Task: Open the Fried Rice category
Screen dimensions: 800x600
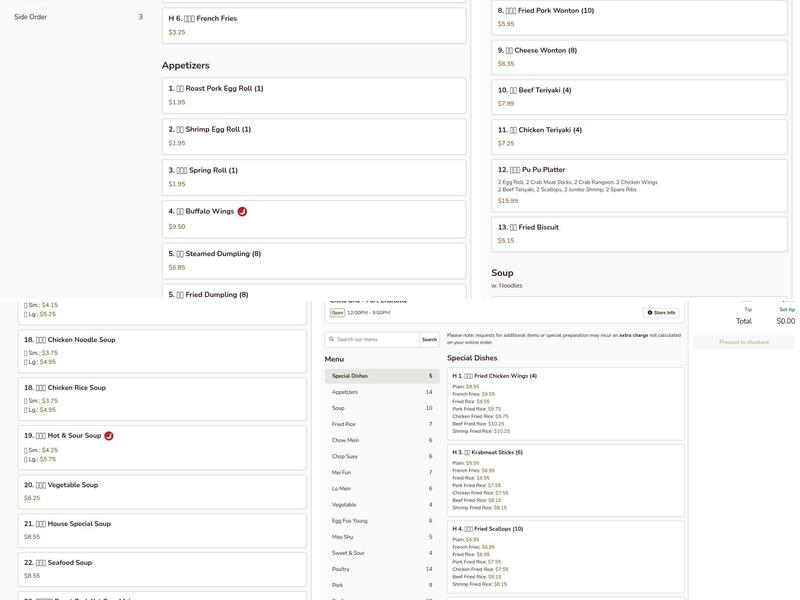Action: [x=381, y=424]
